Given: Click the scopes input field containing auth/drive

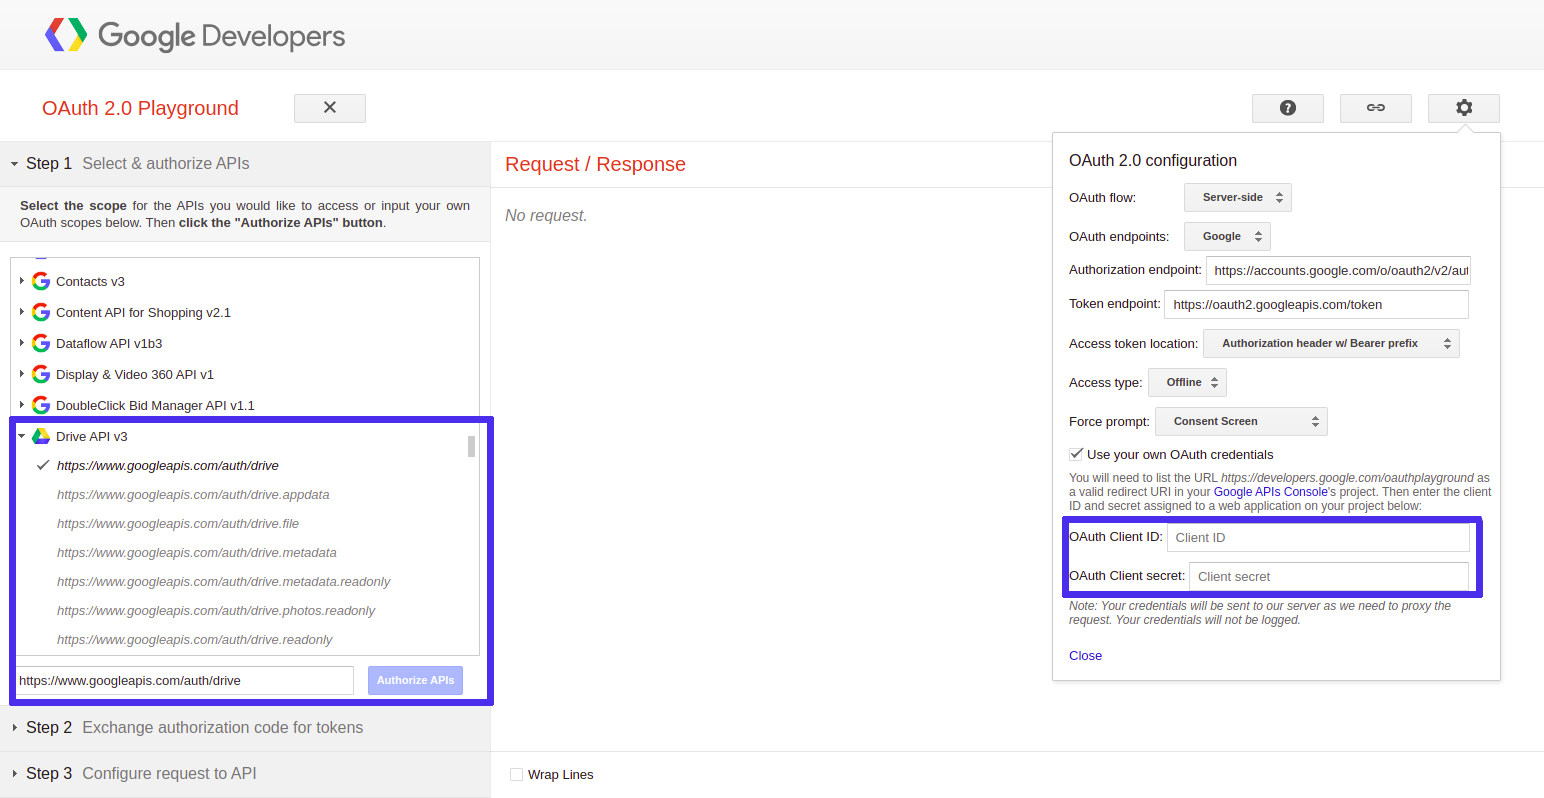Looking at the screenshot, I should [x=184, y=680].
